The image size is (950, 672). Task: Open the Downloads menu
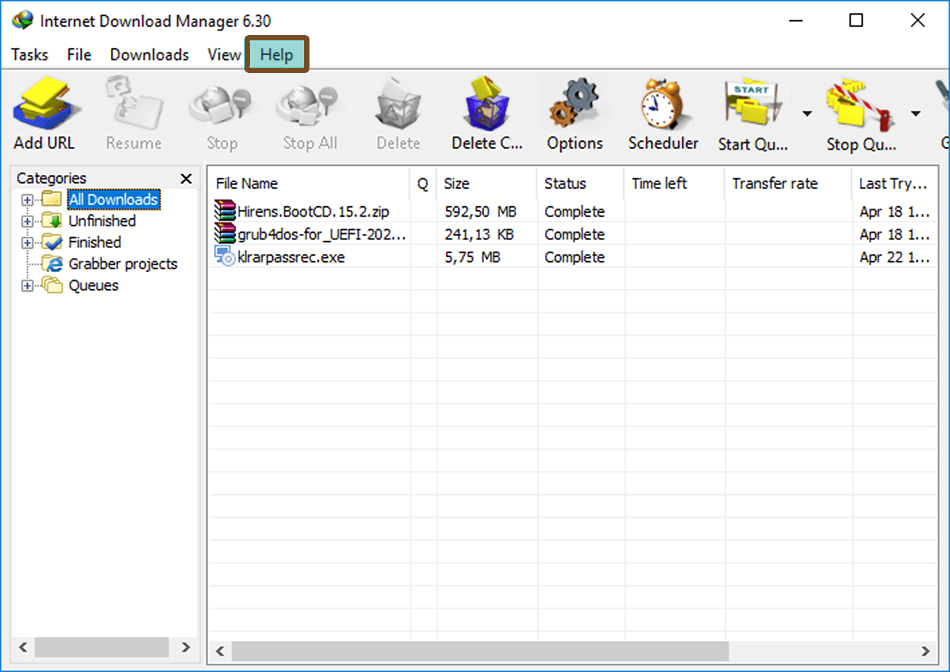(x=149, y=55)
